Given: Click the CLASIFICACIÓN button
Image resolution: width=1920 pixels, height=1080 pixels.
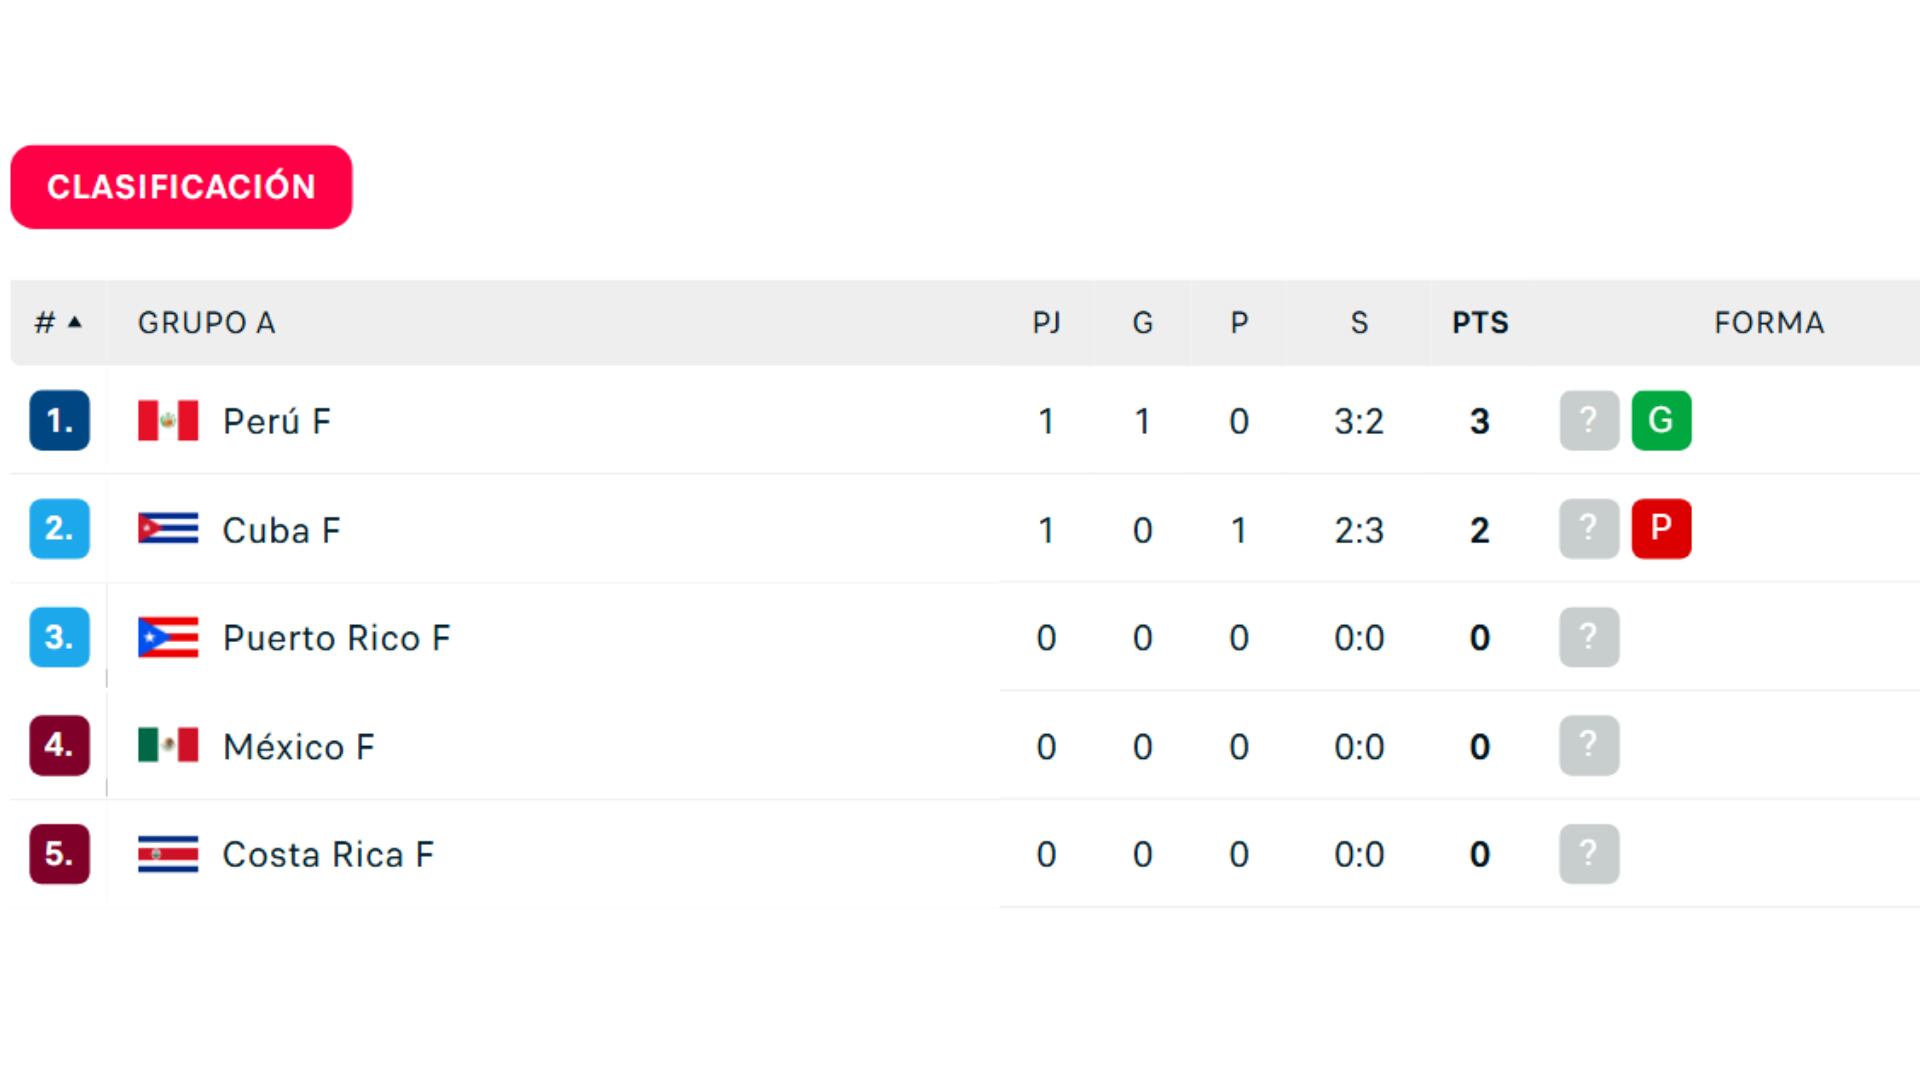Looking at the screenshot, I should 180,186.
